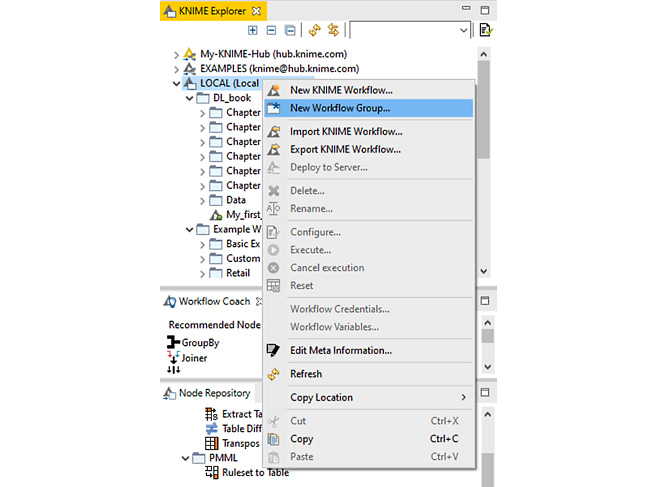This screenshot has width=657, height=487.
Task: Click the Rename menu entry
Action: [369, 209]
